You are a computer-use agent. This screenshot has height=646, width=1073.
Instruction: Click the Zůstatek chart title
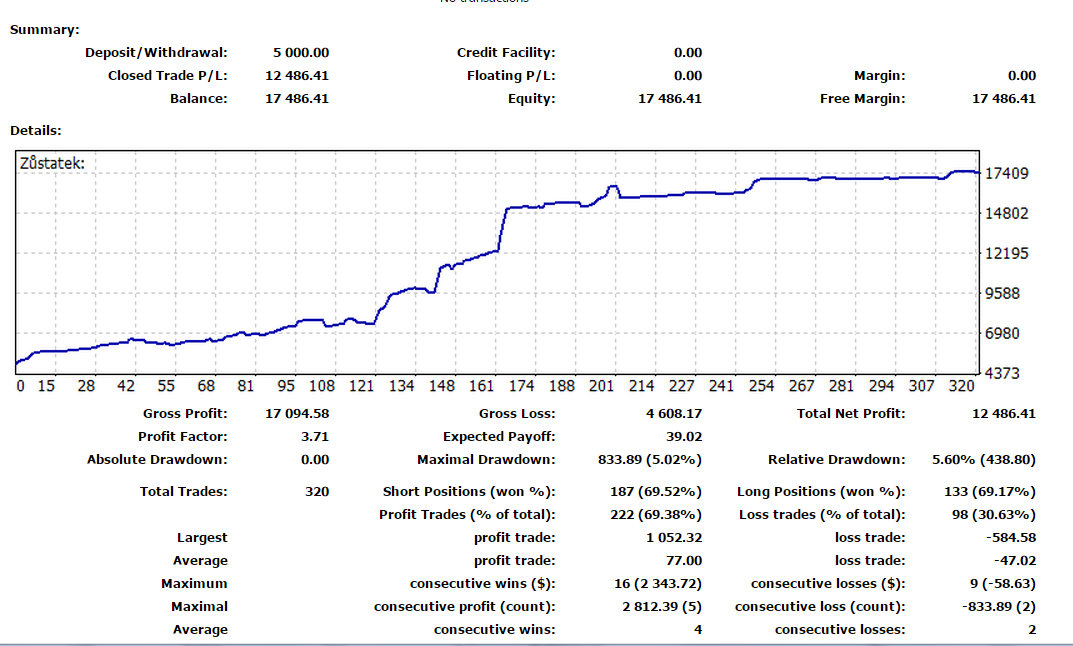(53, 163)
